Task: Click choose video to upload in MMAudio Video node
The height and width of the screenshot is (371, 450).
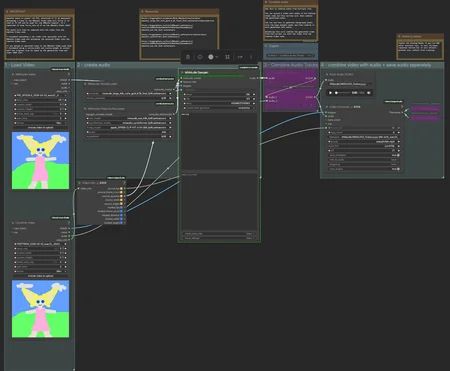Action: (40, 128)
